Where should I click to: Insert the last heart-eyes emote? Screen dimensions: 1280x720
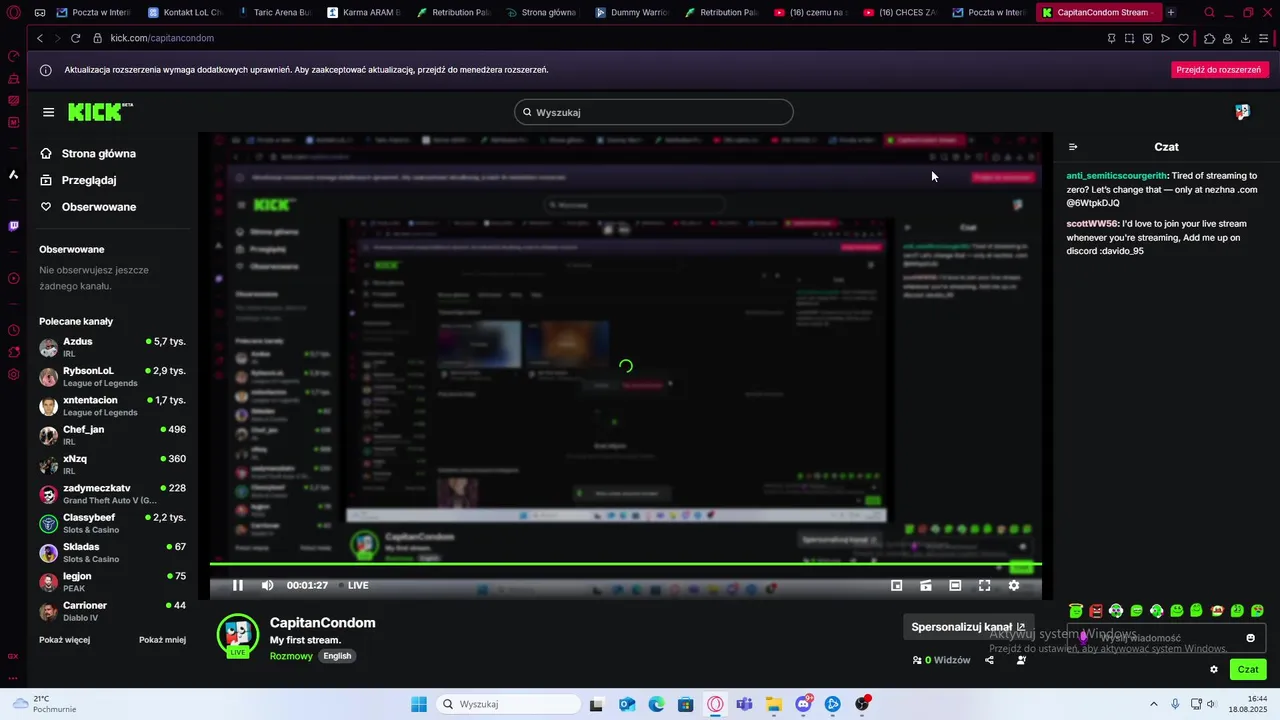pos(1257,610)
